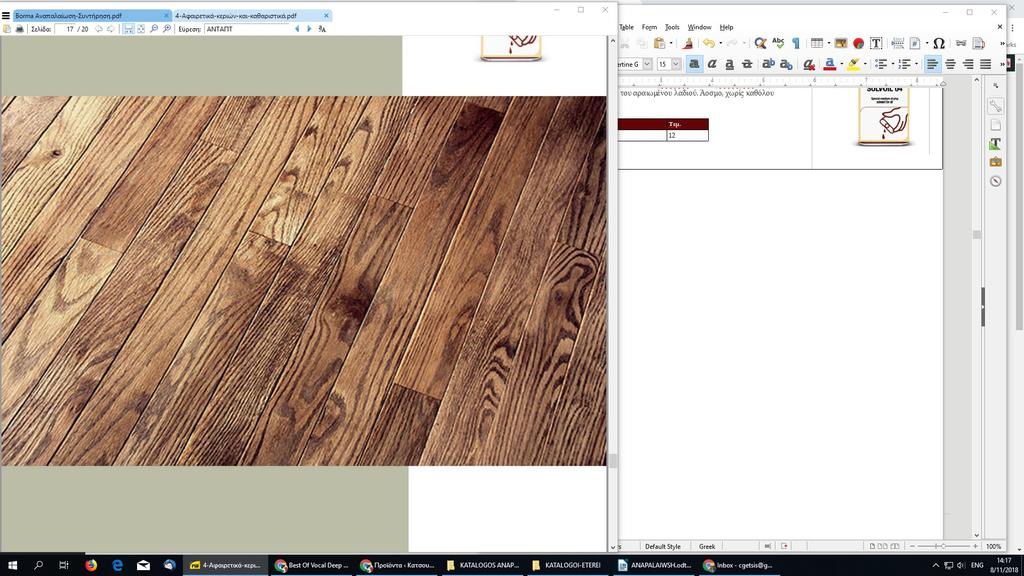Click the Insert Image icon

[840, 43]
